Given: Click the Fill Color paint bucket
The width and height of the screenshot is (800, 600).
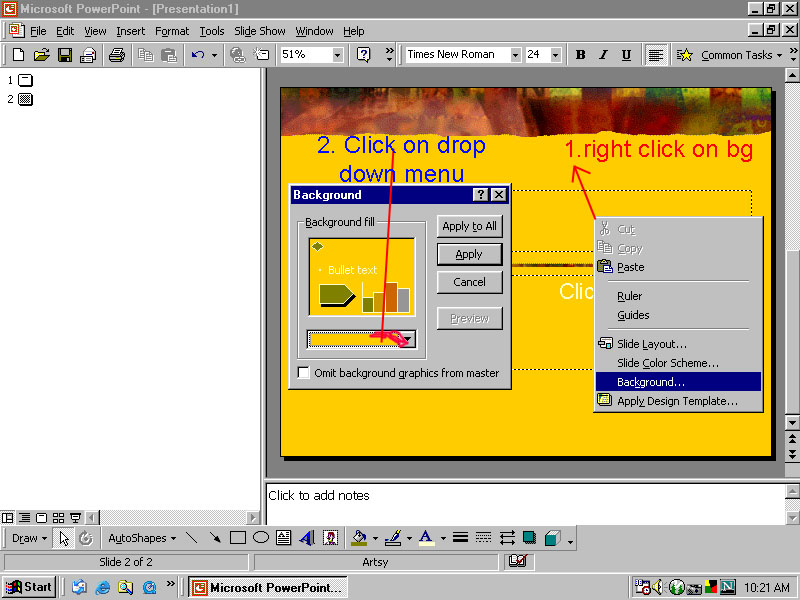Looking at the screenshot, I should pos(360,538).
